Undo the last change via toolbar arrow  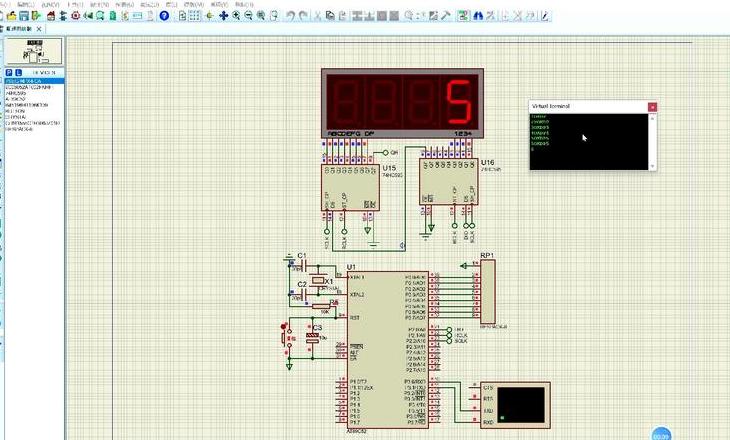[291, 16]
